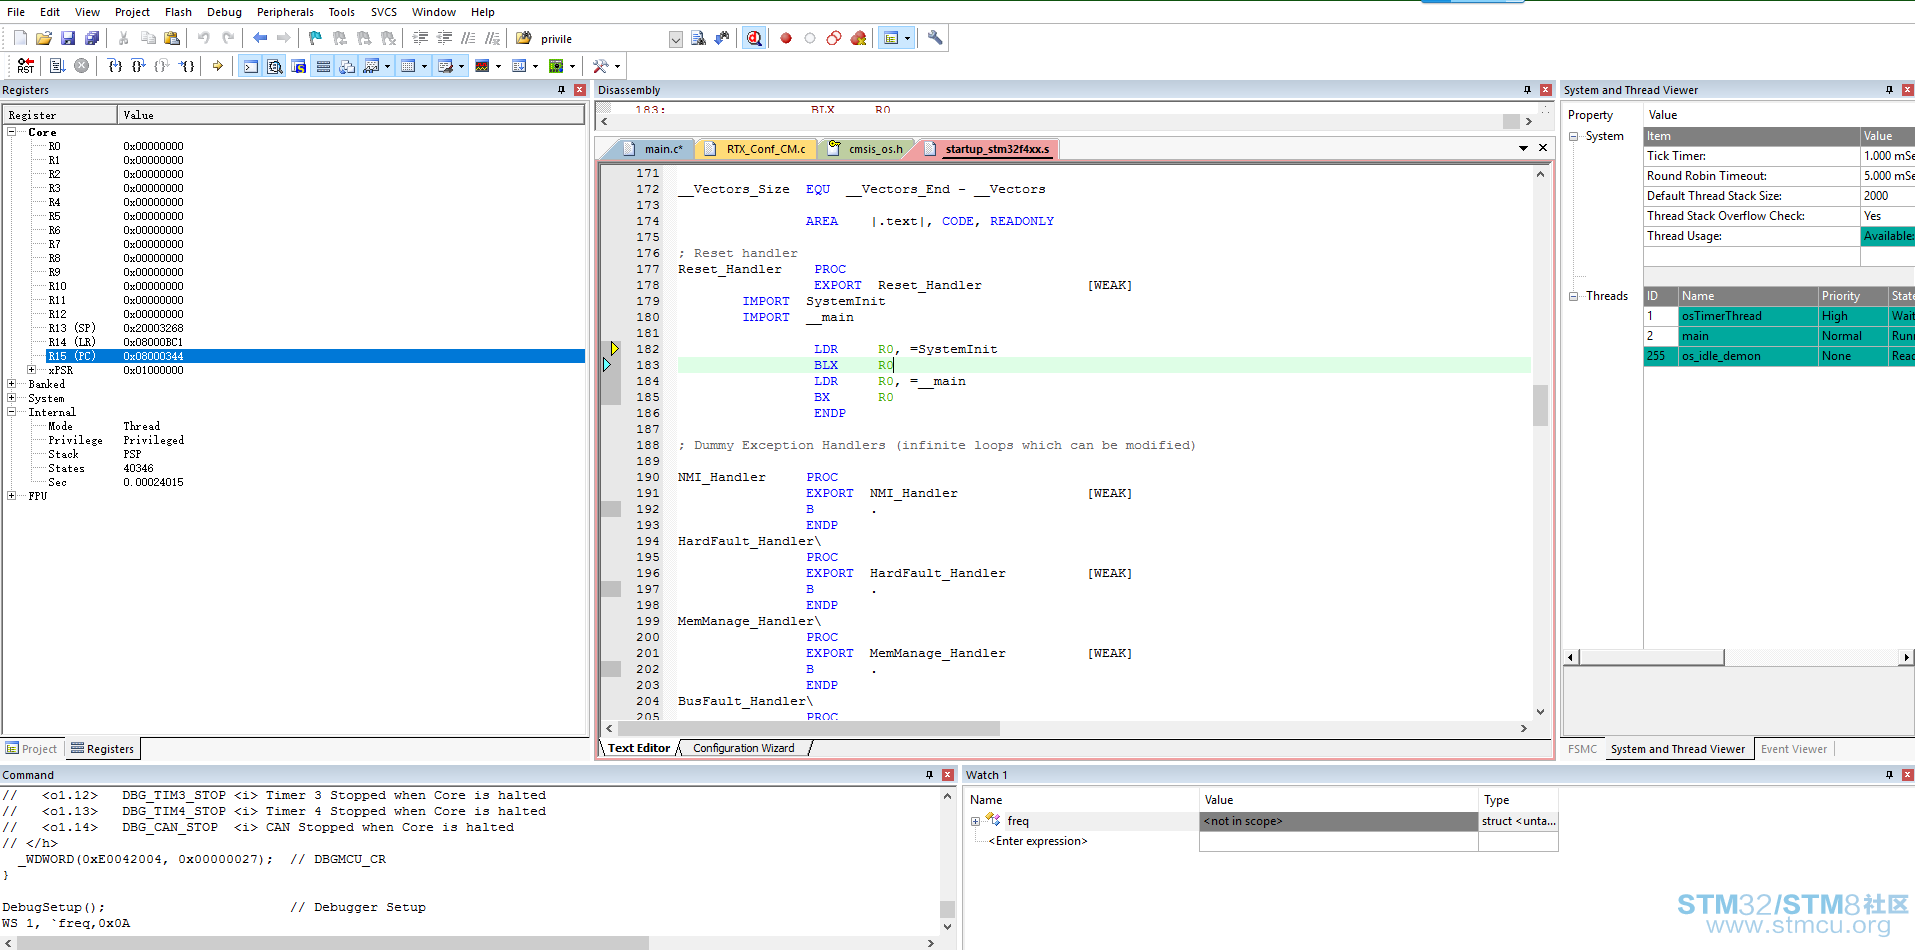Image resolution: width=1915 pixels, height=950 pixels.
Task: Collapse the Internal register group
Action: (x=12, y=412)
